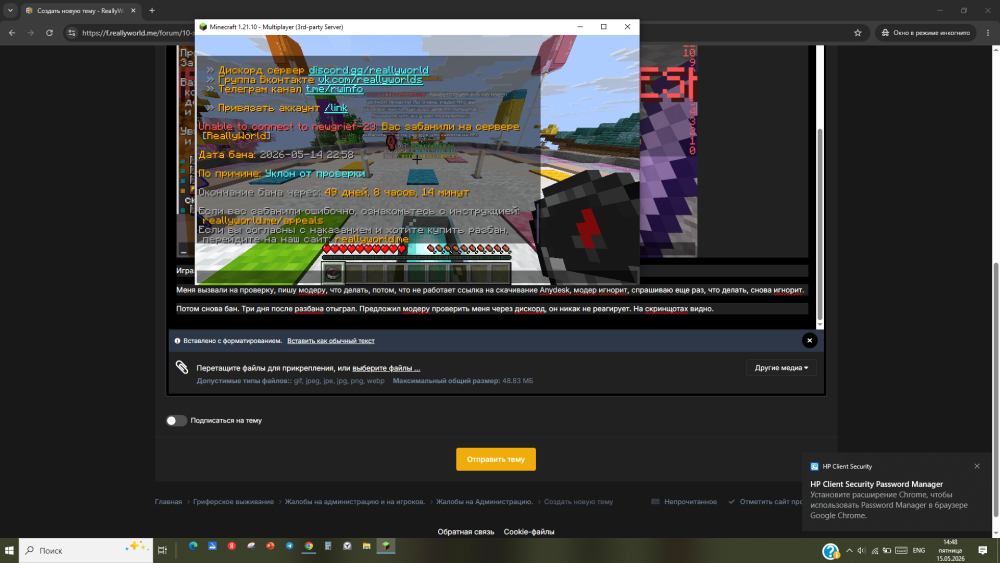Toggle 'Подписаться на тему' switch
This screenshot has width=1000, height=563.
point(176,421)
